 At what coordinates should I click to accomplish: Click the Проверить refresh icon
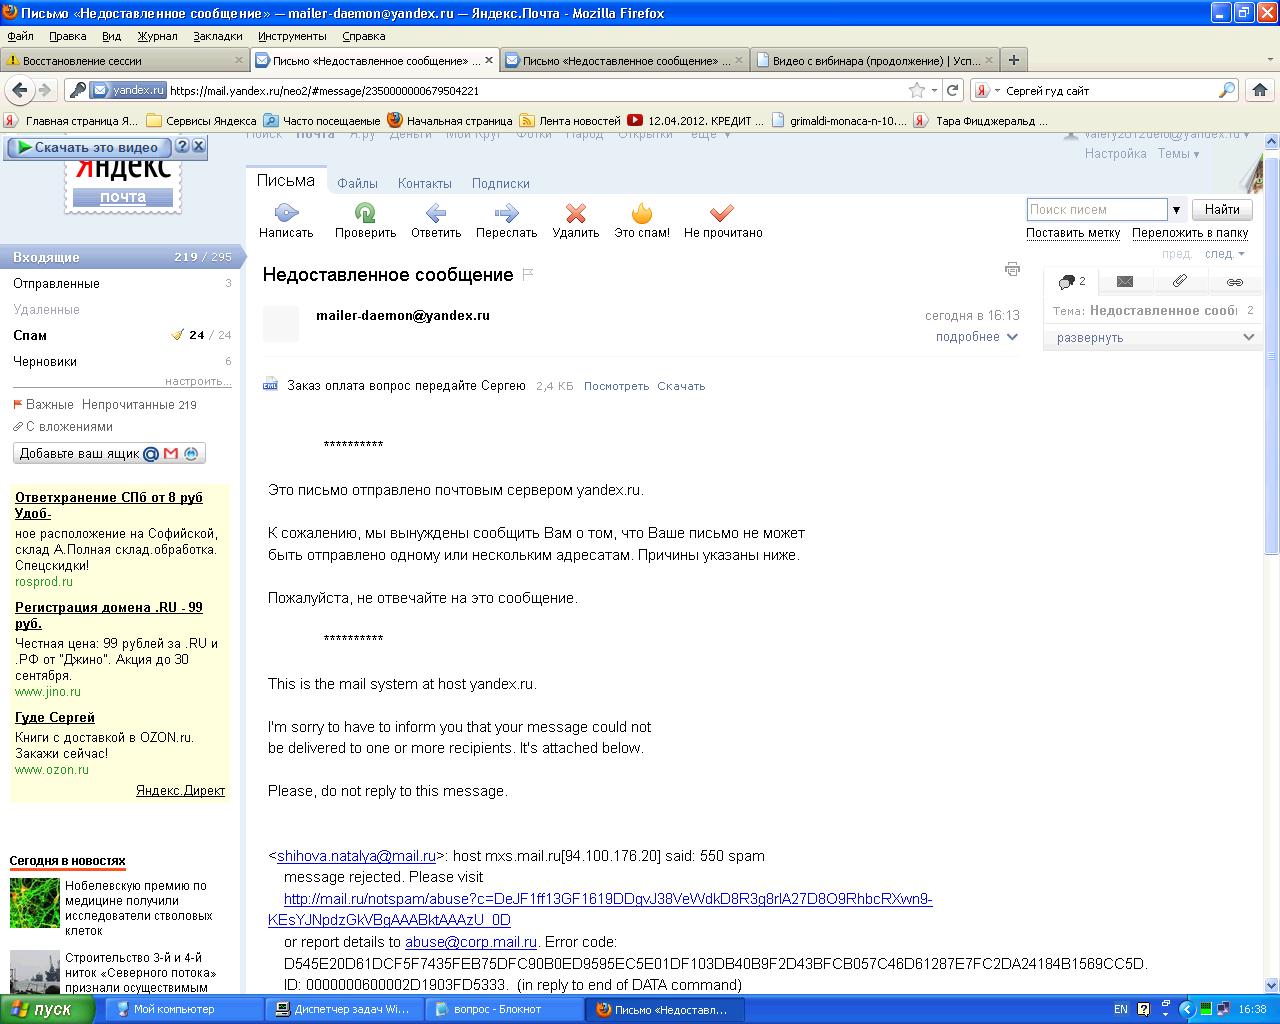(x=365, y=212)
